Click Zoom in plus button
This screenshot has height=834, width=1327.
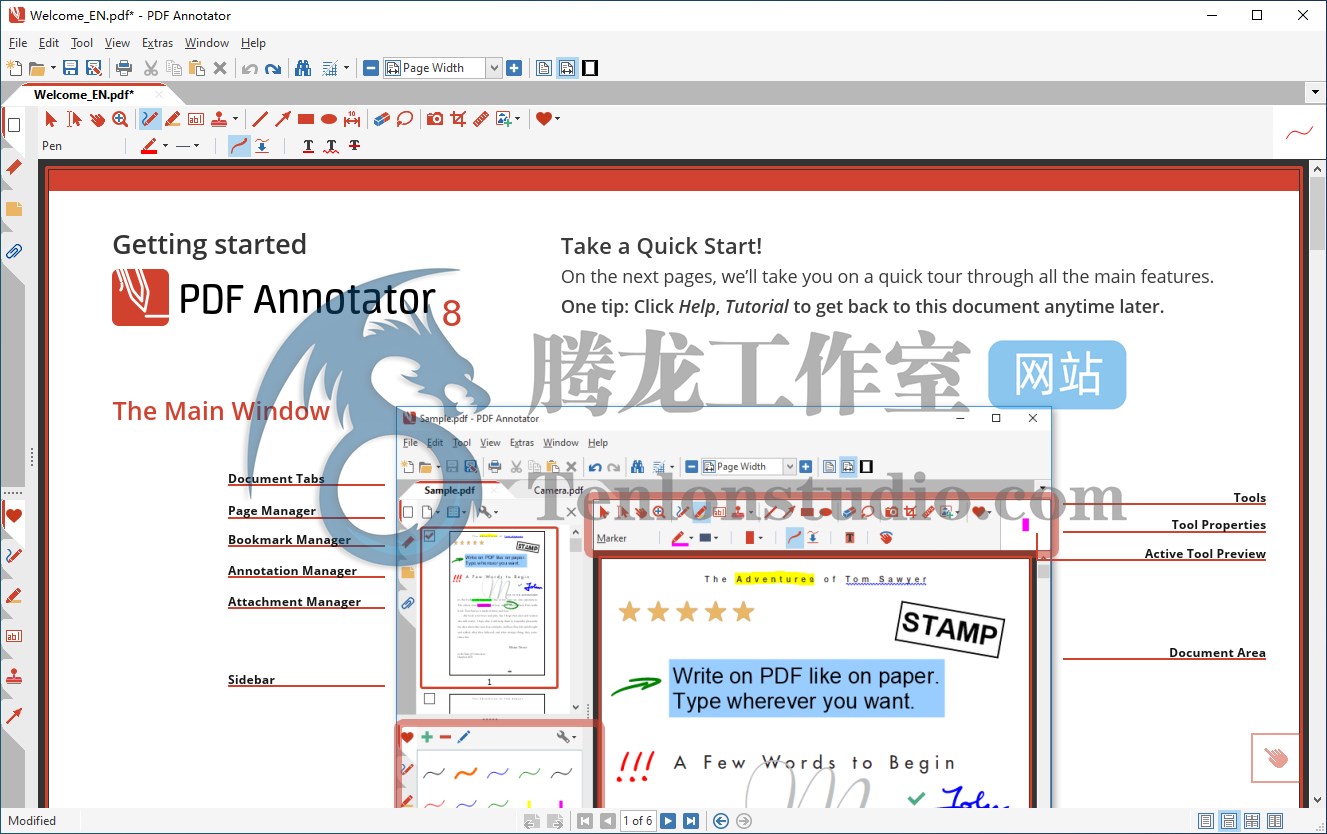[514, 68]
